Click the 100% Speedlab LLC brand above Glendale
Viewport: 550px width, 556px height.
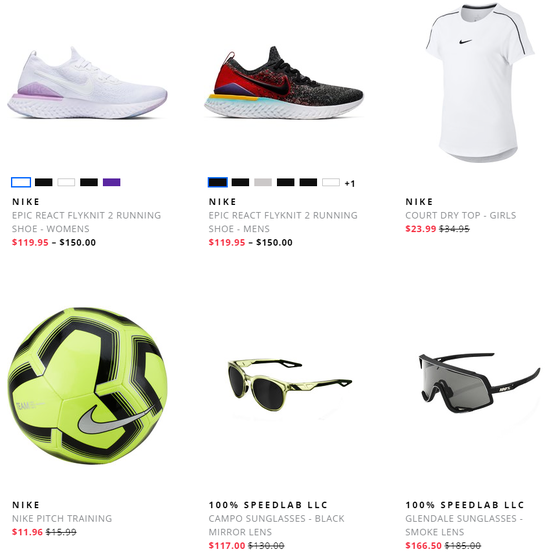[x=465, y=505]
